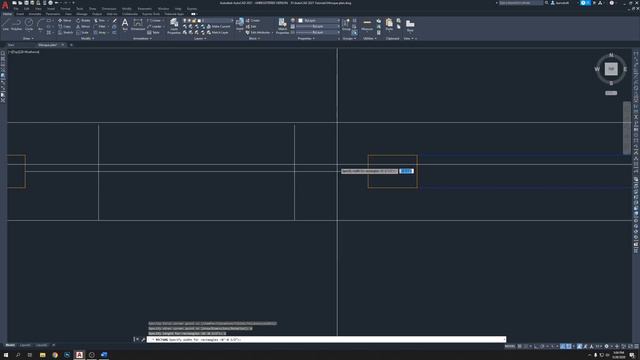This screenshot has height=360, width=640.
Task: Click Match Layer
Action: click(x=218, y=33)
